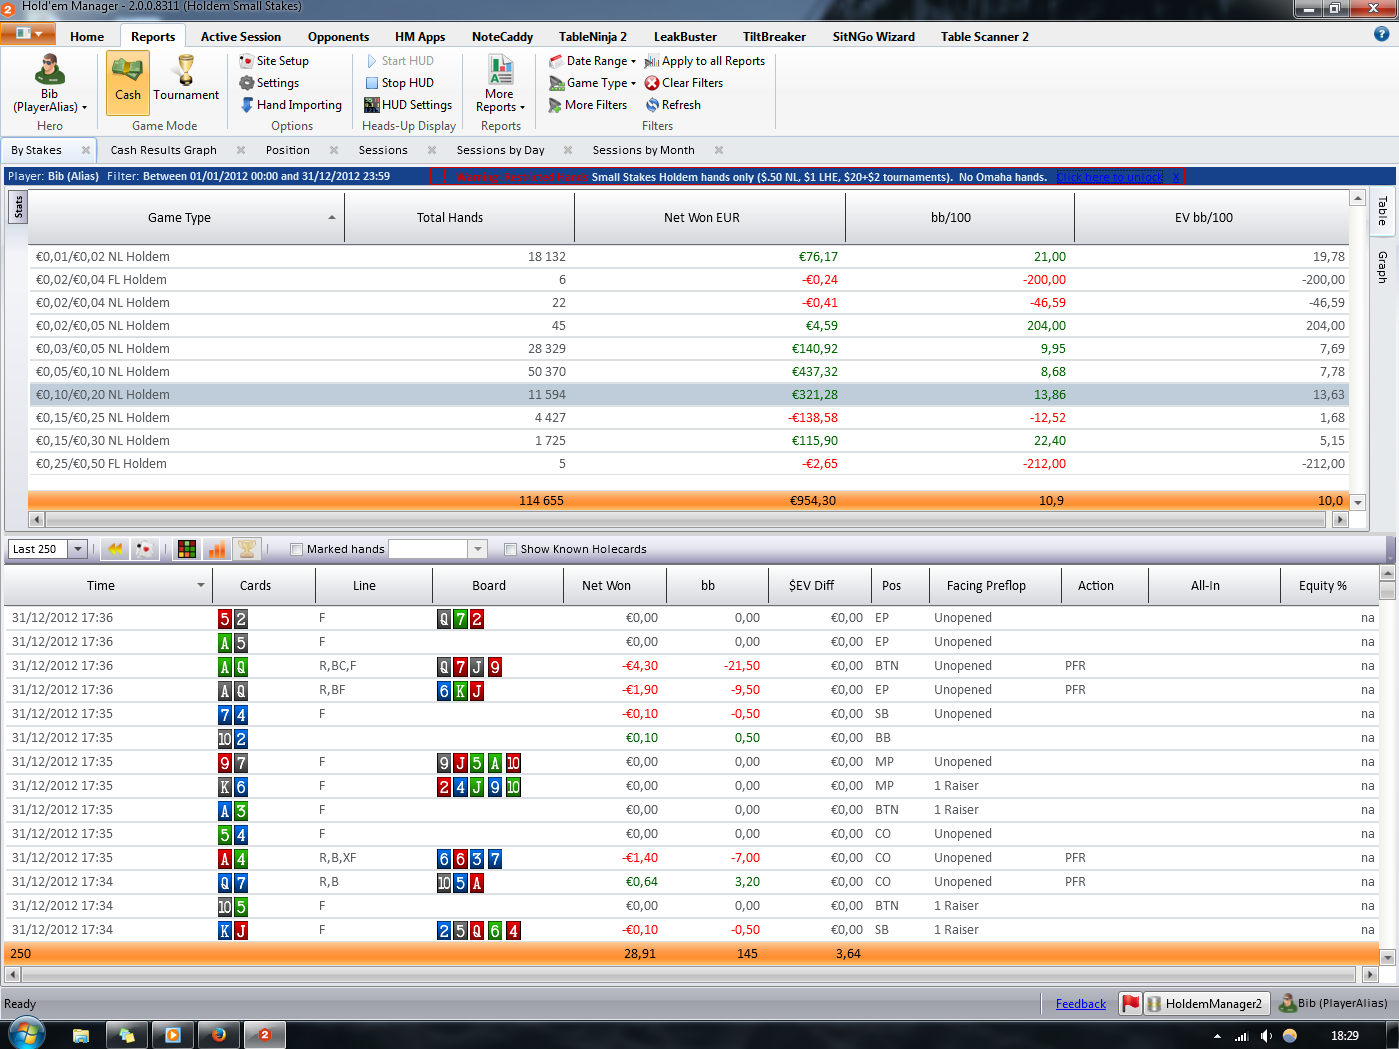Open the NoteCaddy ribbon tab
The image size is (1399, 1049).
[x=502, y=37]
